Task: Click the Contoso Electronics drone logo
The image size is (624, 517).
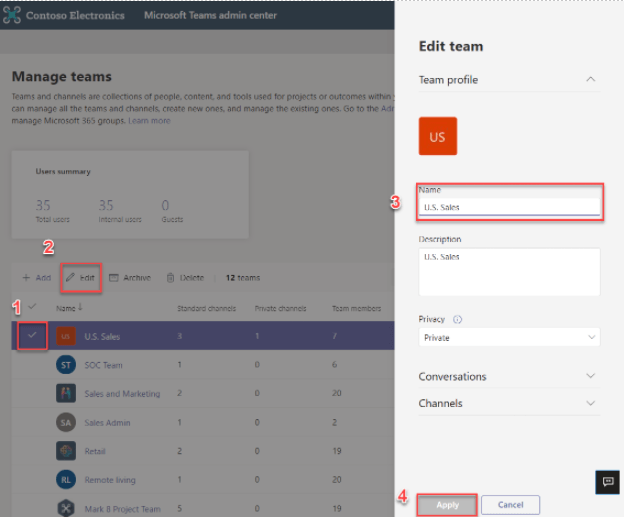Action: tap(12, 15)
